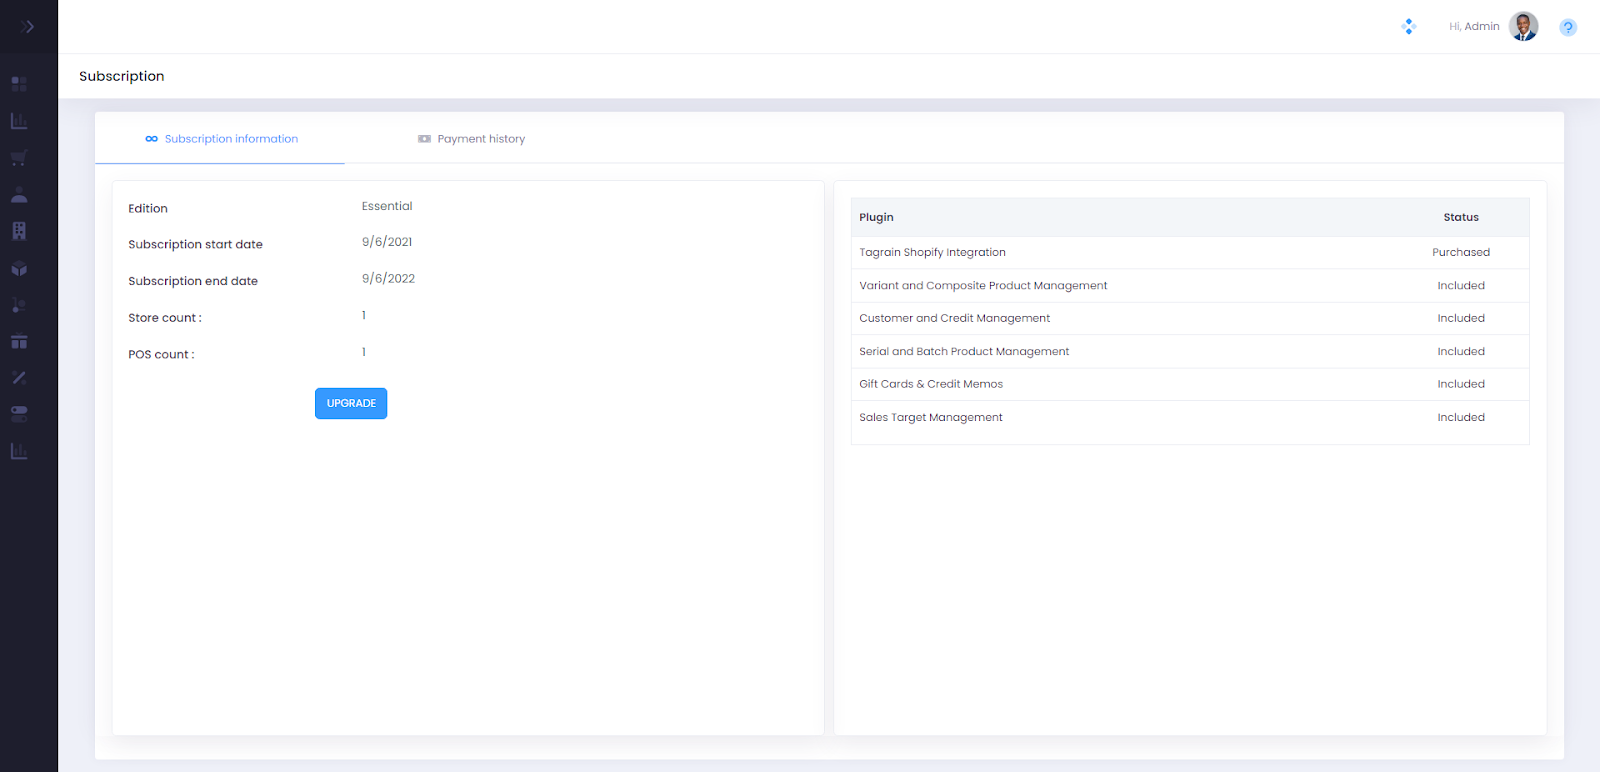The height and width of the screenshot is (772, 1600).
Task: Click subscription end date 9/6/2022
Action: (x=388, y=279)
